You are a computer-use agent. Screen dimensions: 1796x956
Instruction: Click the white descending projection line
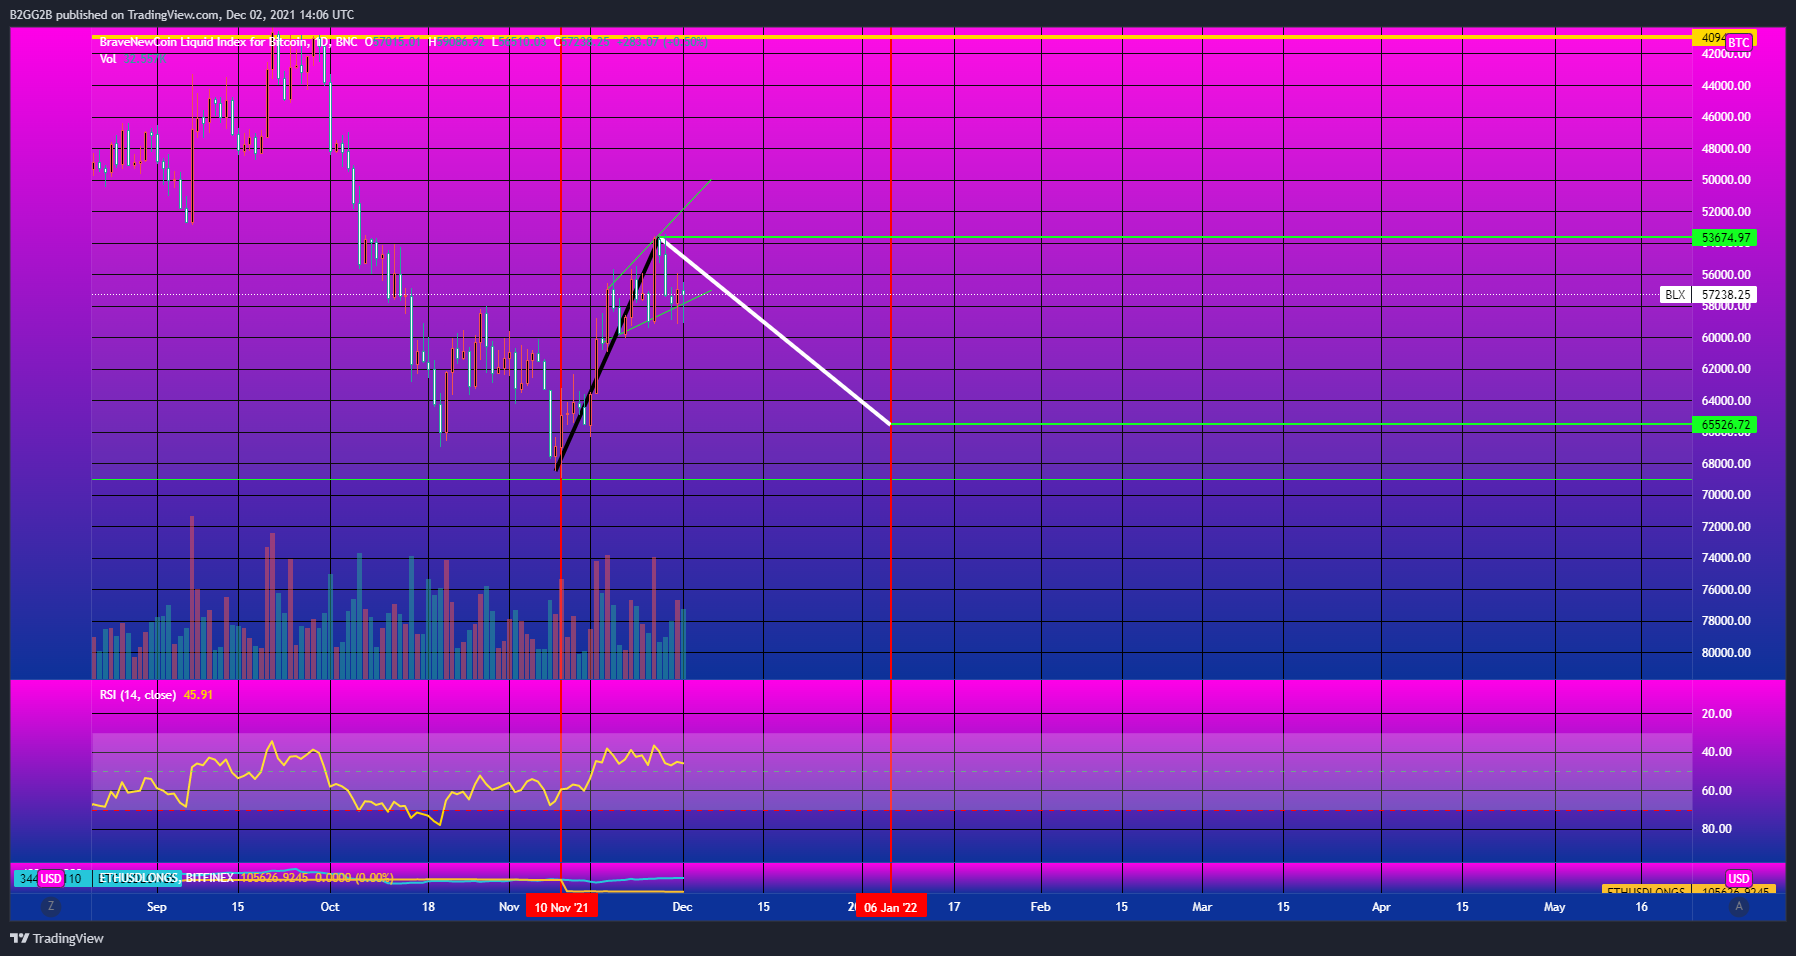coord(776,331)
